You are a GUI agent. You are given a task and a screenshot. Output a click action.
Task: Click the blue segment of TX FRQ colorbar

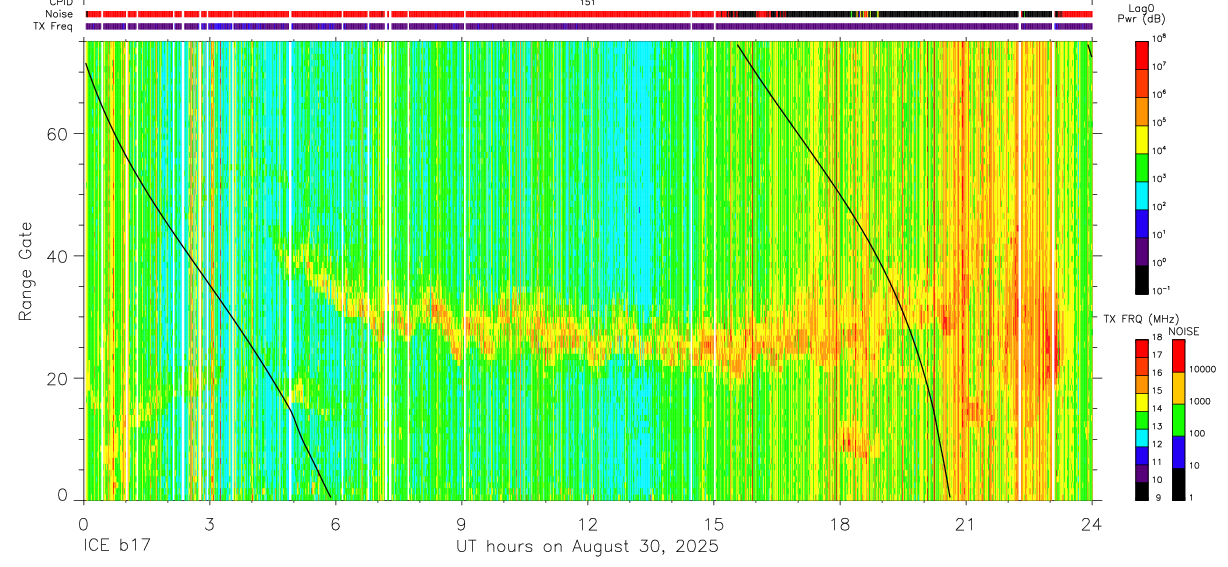click(x=1141, y=456)
